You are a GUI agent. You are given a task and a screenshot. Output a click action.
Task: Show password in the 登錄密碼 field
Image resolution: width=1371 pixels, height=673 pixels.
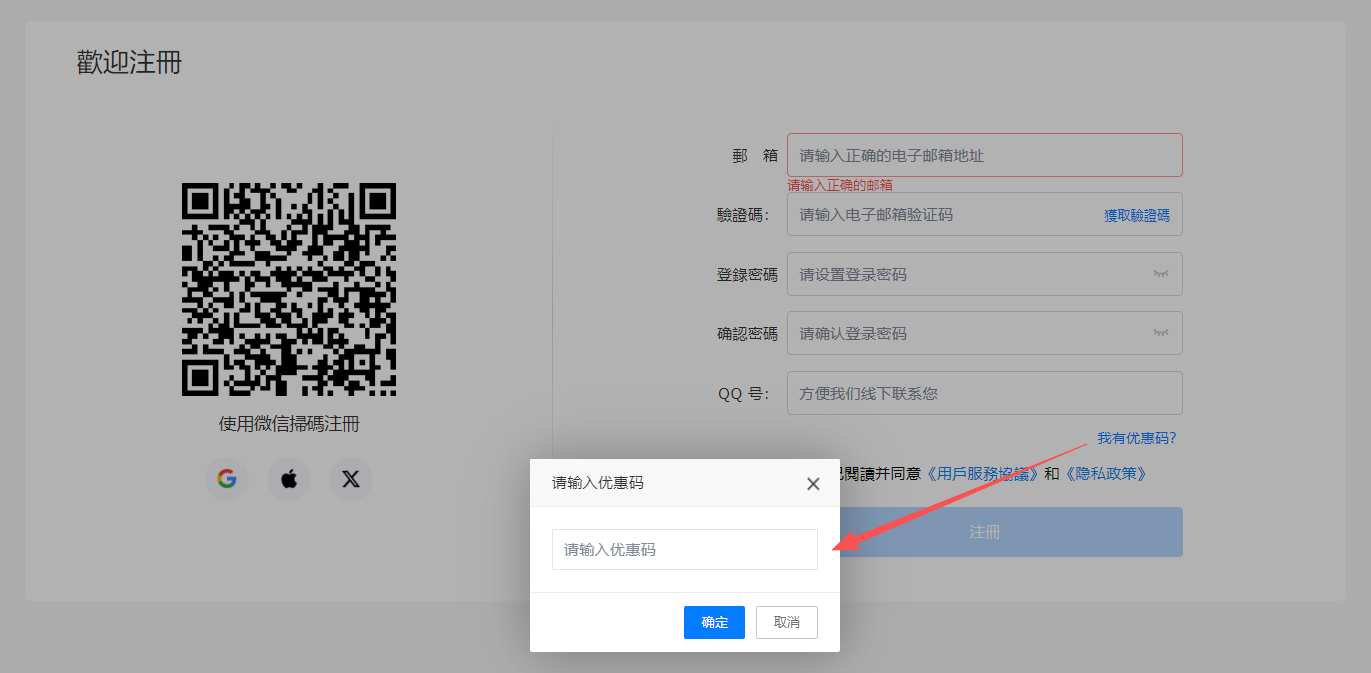(1160, 273)
